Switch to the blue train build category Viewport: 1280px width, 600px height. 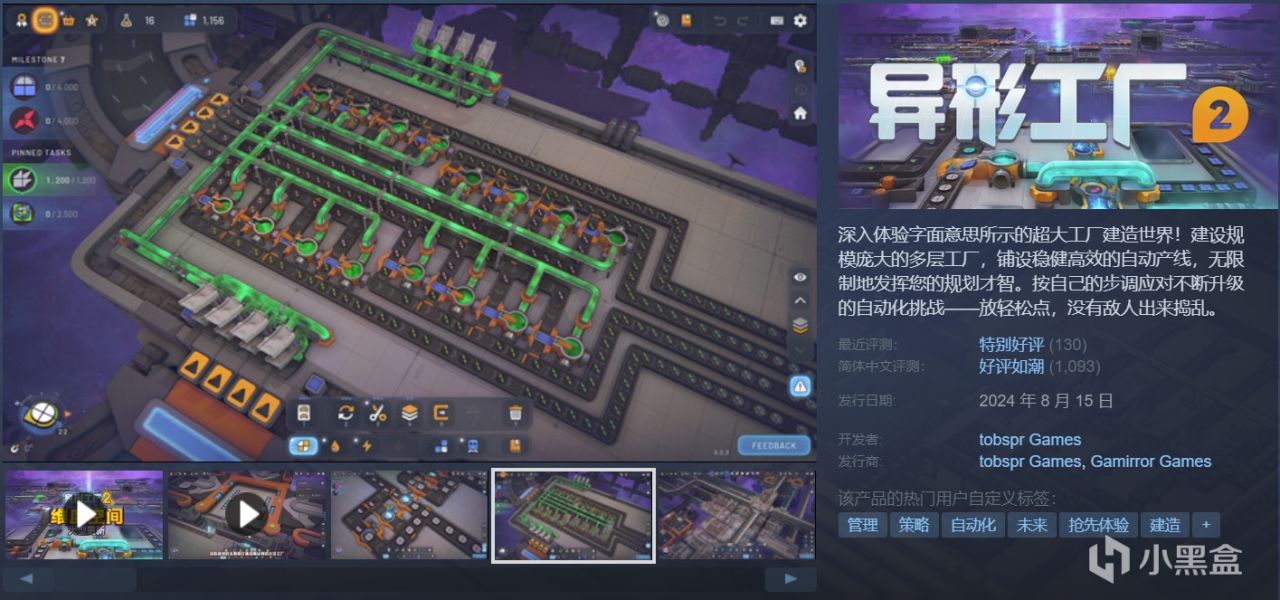(471, 446)
